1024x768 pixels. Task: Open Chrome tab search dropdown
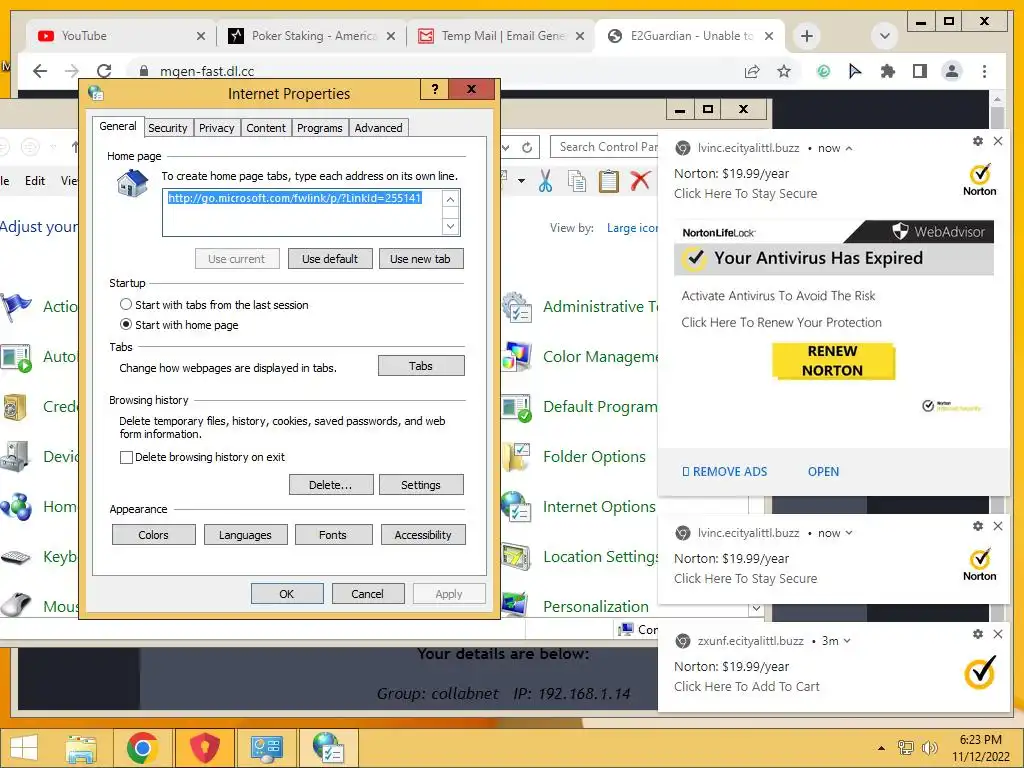pos(884,36)
